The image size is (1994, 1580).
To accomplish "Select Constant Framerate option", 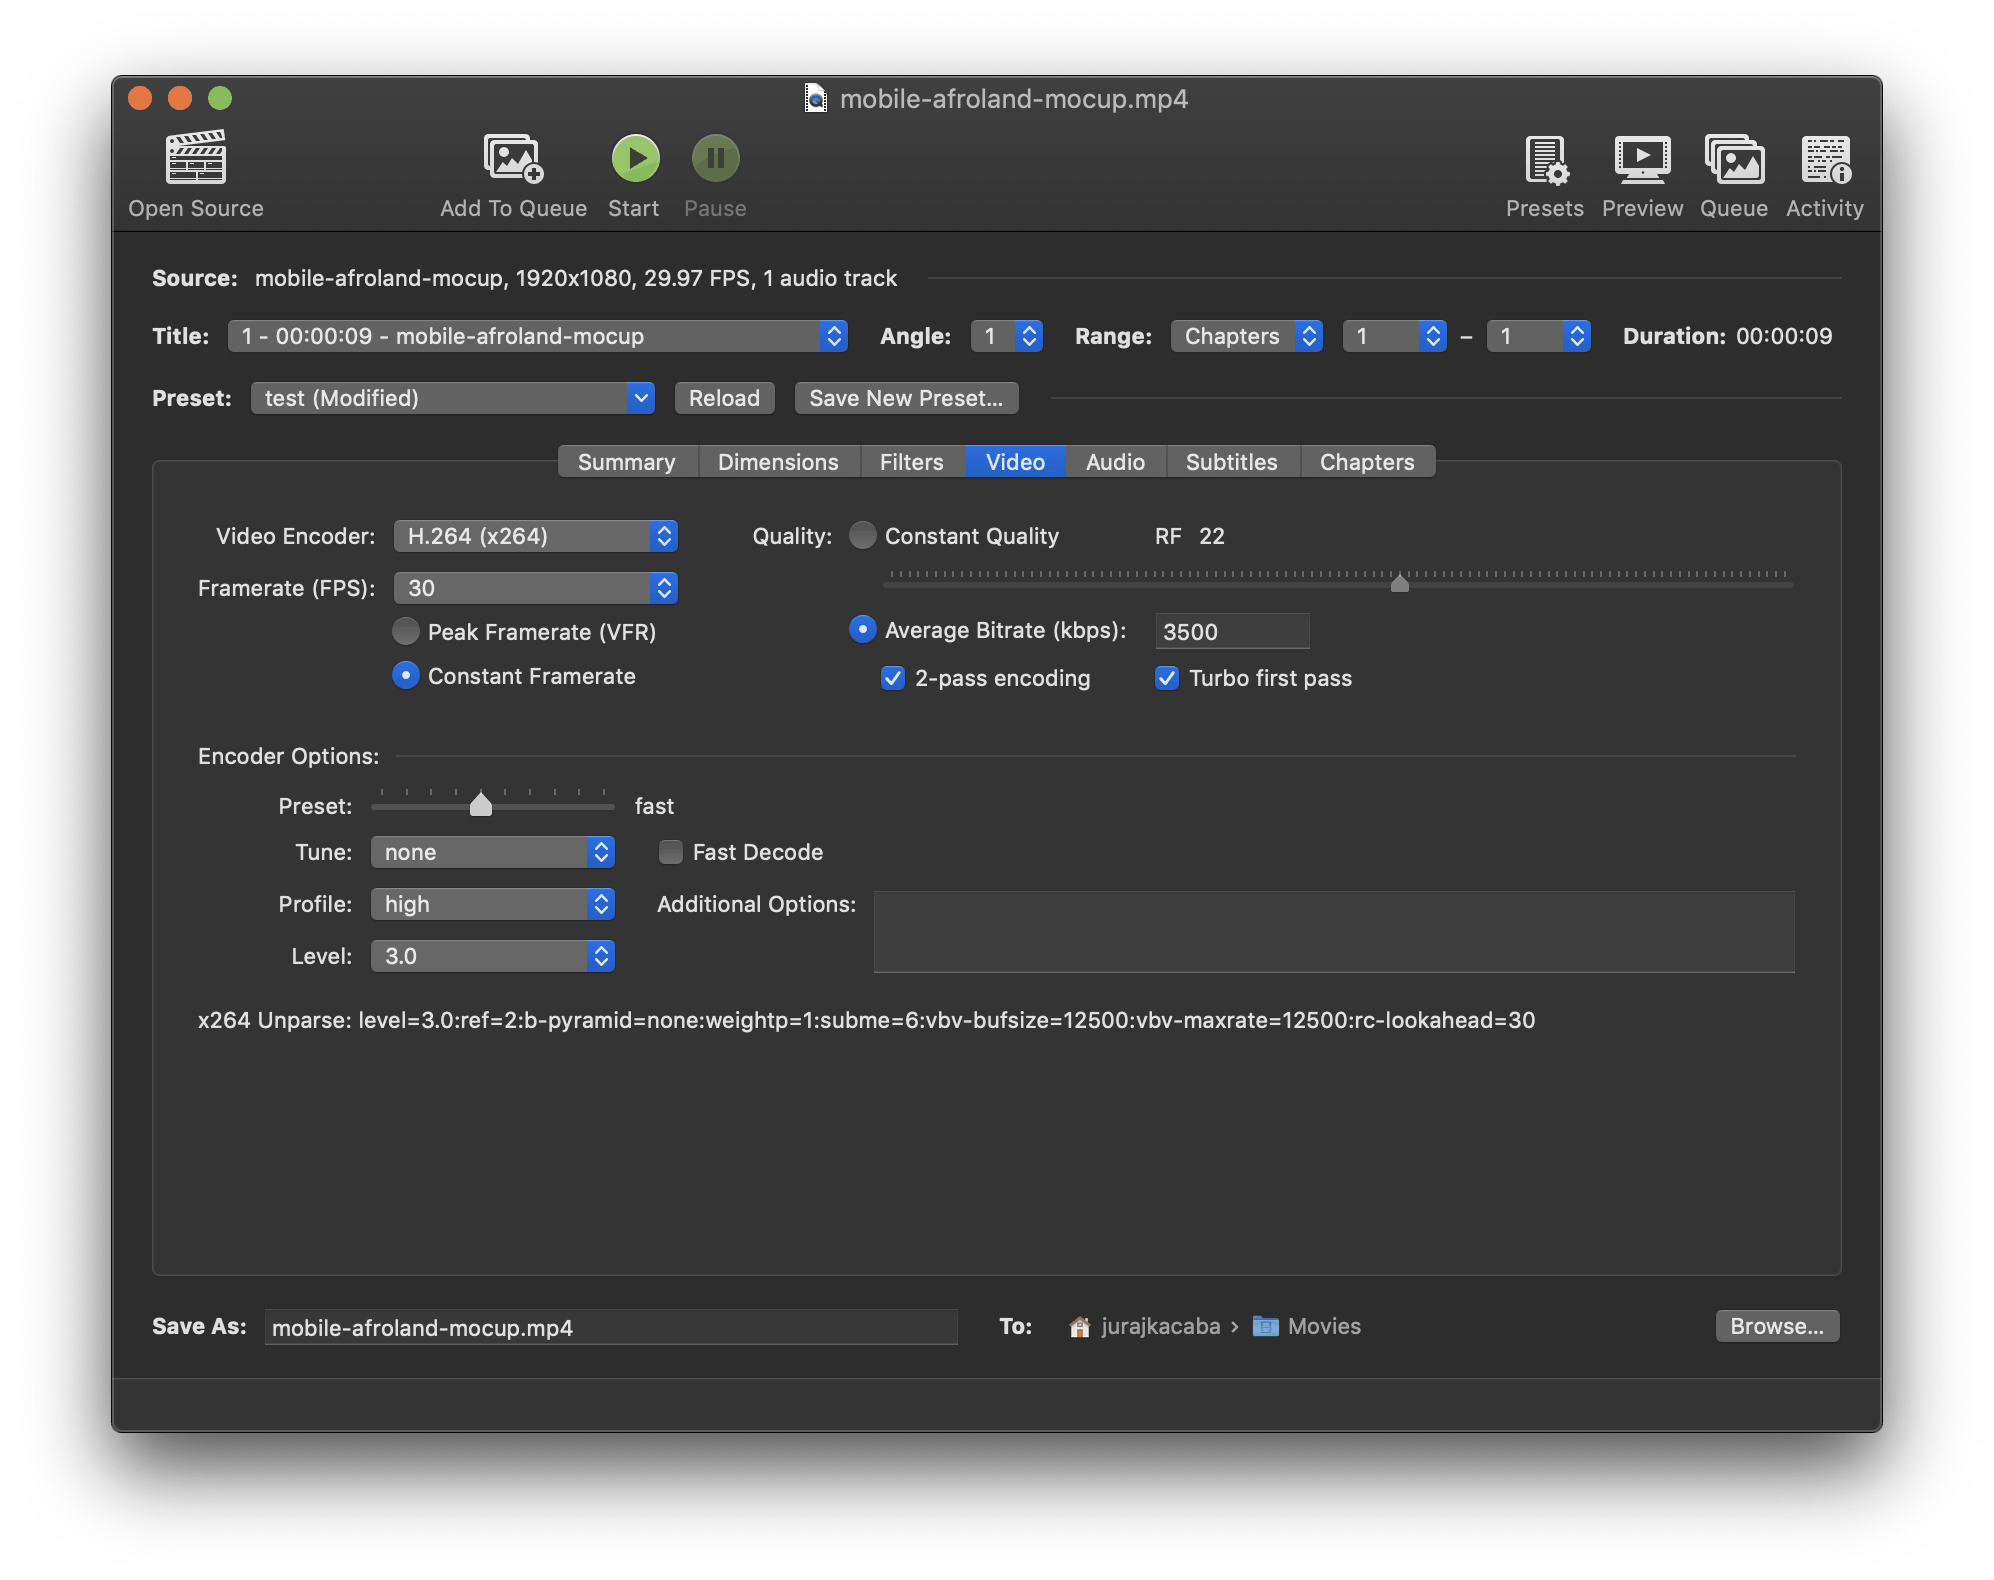I will [405, 675].
